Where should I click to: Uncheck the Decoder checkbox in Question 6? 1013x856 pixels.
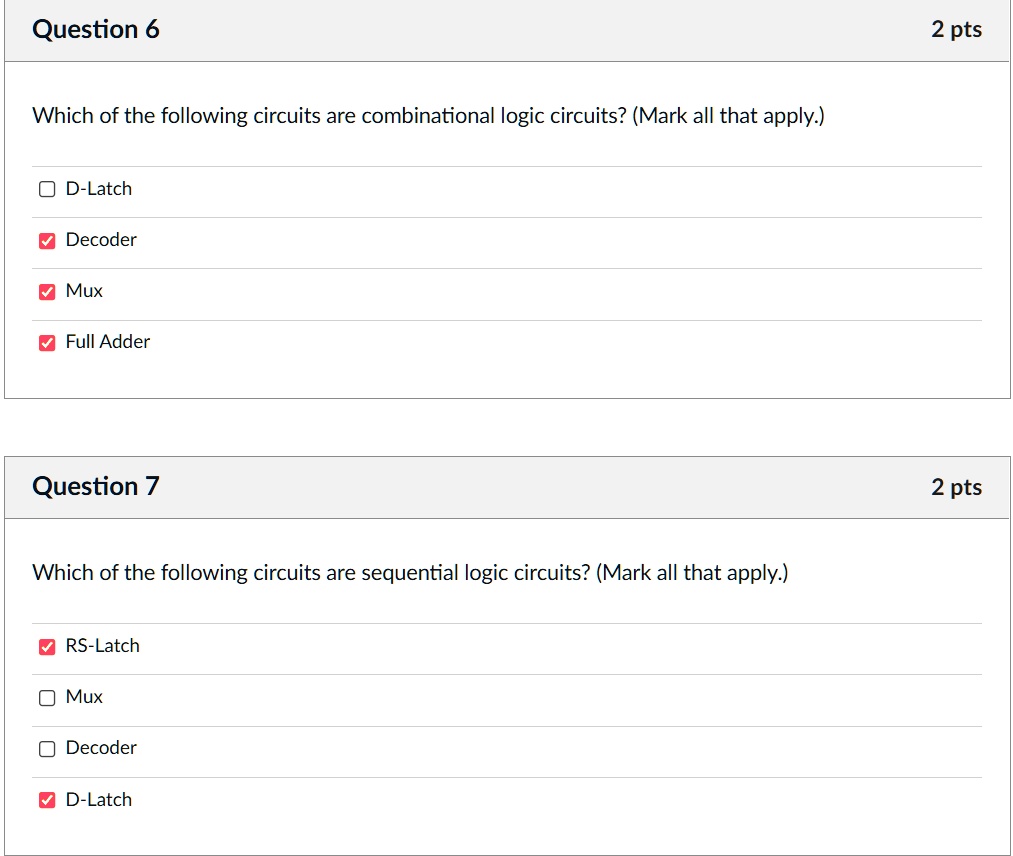tap(47, 240)
